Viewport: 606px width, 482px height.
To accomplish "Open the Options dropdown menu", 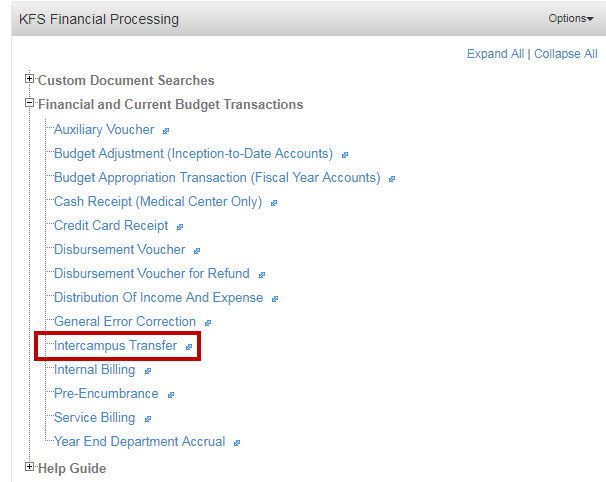I will [x=571, y=18].
